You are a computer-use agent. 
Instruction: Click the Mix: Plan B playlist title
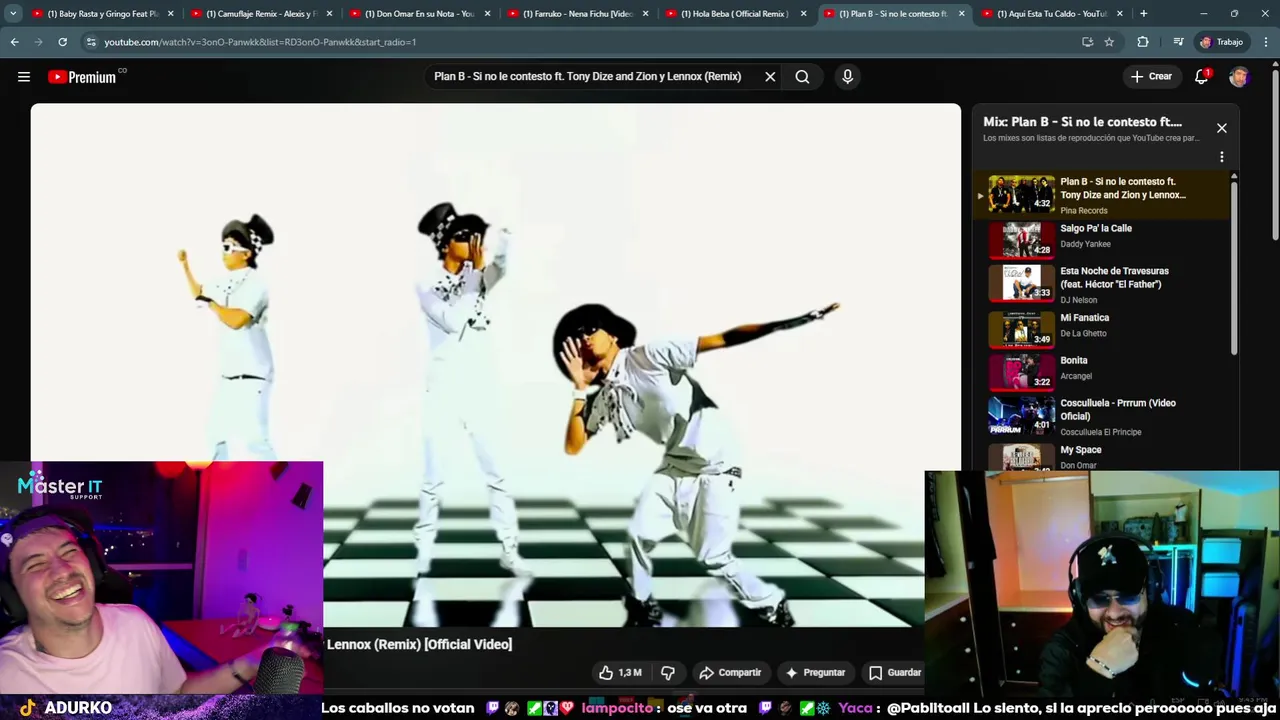pyautogui.click(x=1082, y=122)
